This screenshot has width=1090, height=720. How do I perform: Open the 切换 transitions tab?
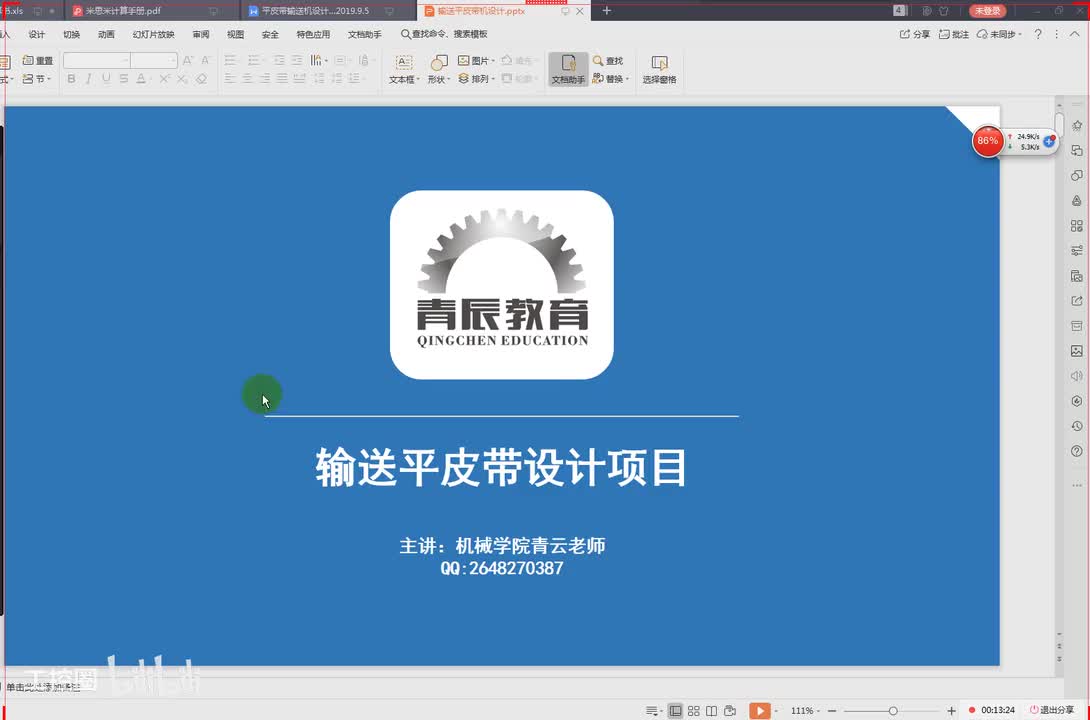tap(72, 34)
